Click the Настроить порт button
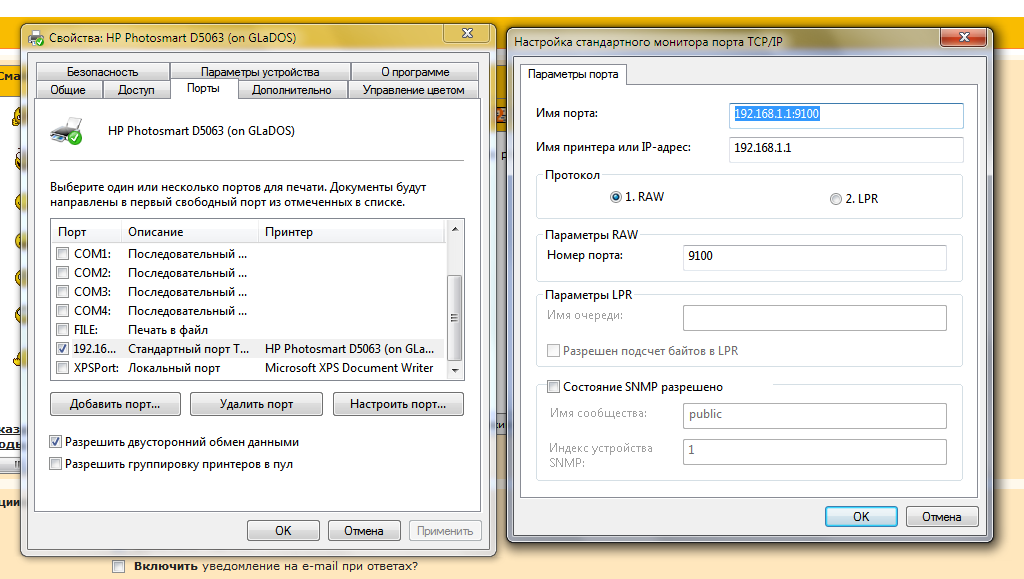This screenshot has height=579, width=1024. coord(398,404)
